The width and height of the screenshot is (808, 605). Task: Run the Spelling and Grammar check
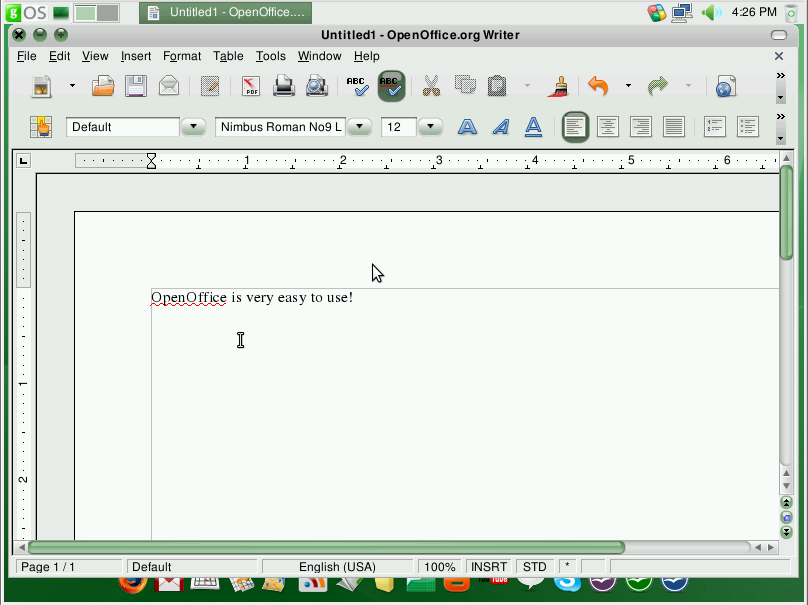(358, 86)
